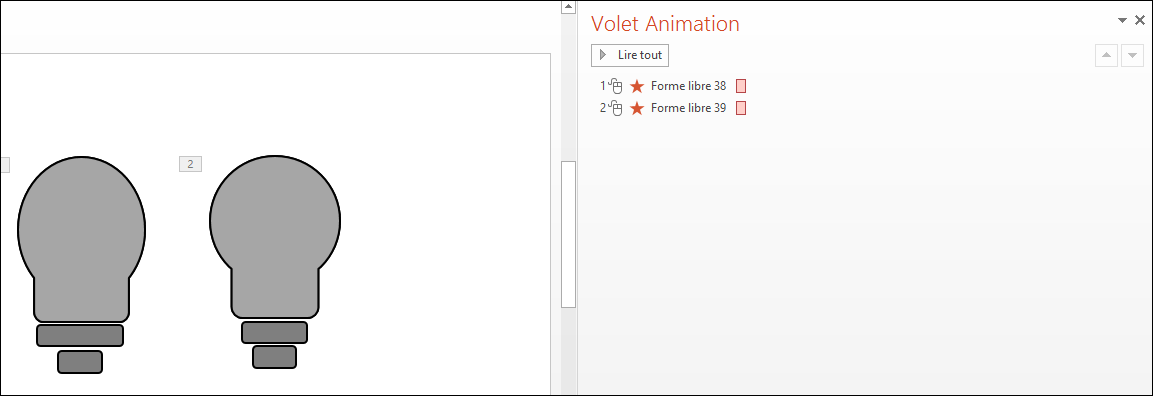Select the right bulb's upper base rectangle
1153x396 pixels.
coord(274,332)
